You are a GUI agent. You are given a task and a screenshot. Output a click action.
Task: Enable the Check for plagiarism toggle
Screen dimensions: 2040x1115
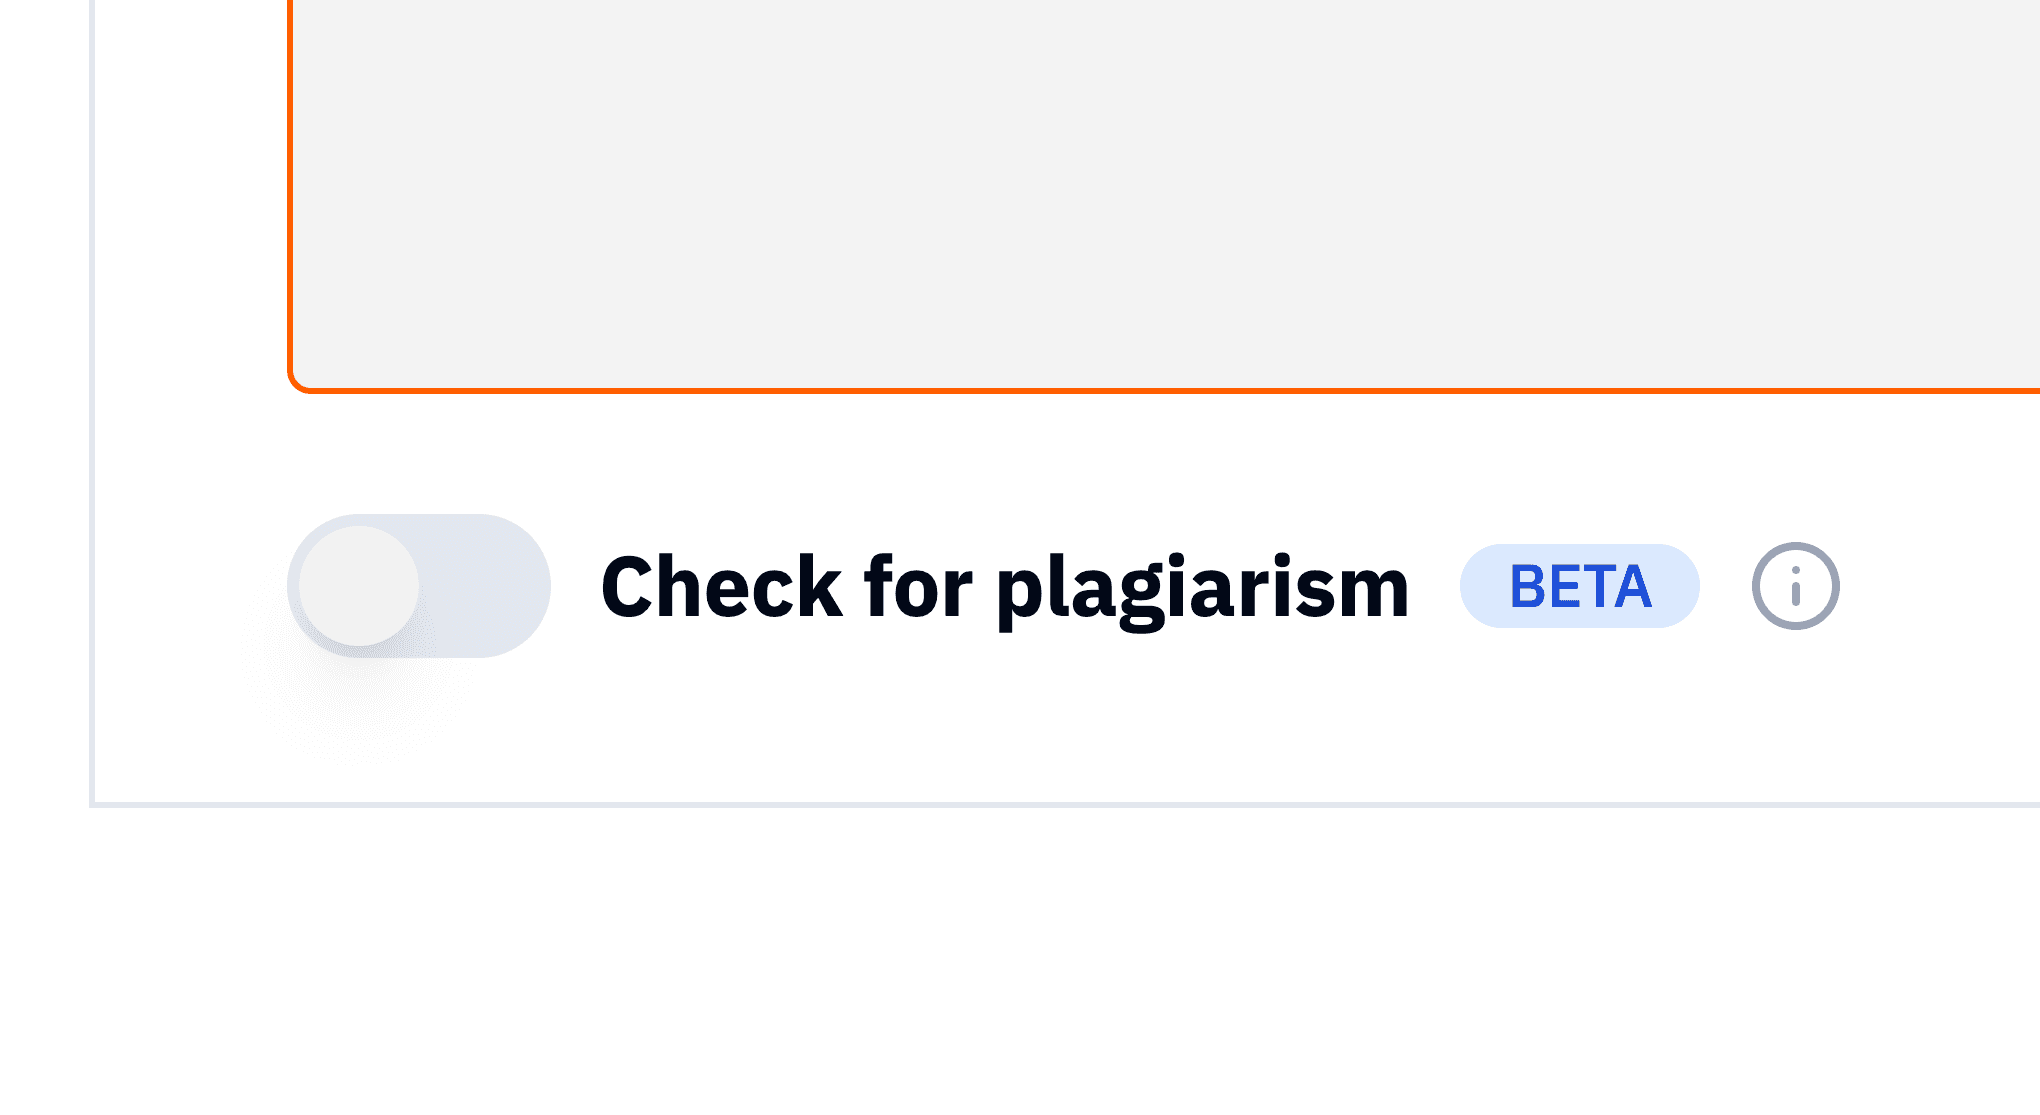coord(419,586)
